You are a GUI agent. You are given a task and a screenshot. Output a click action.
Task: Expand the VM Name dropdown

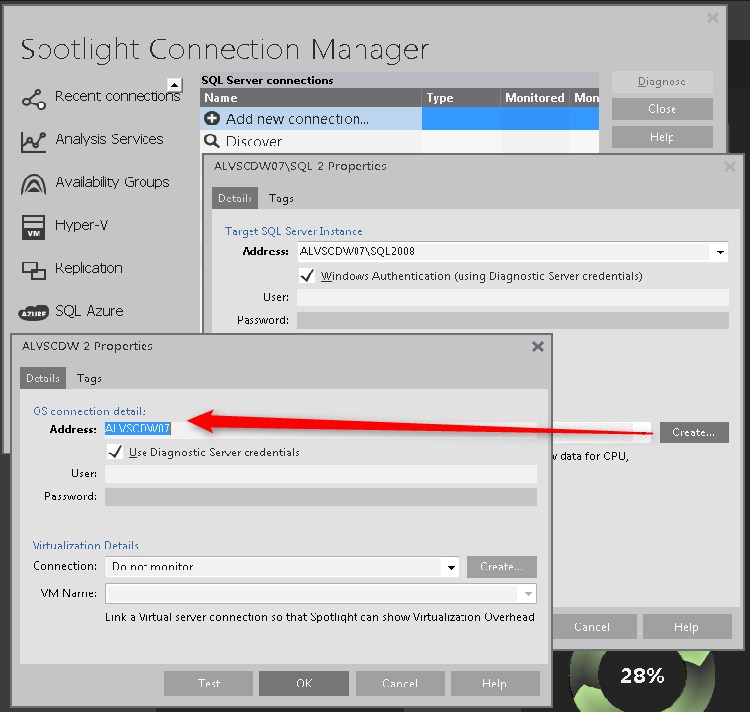coord(528,594)
